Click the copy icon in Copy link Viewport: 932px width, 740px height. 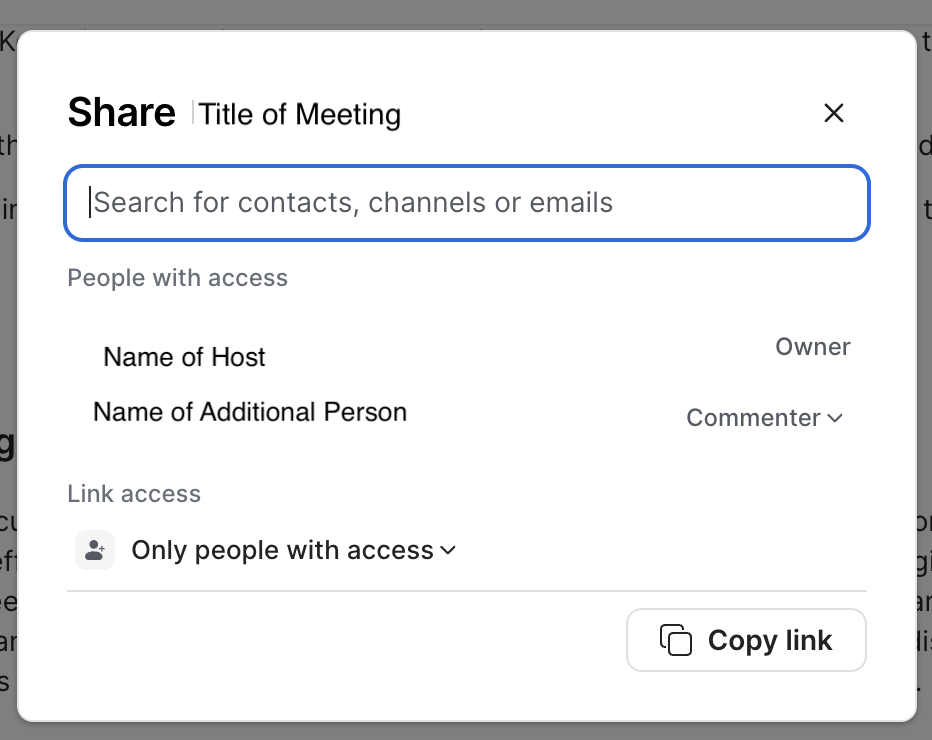coord(676,640)
